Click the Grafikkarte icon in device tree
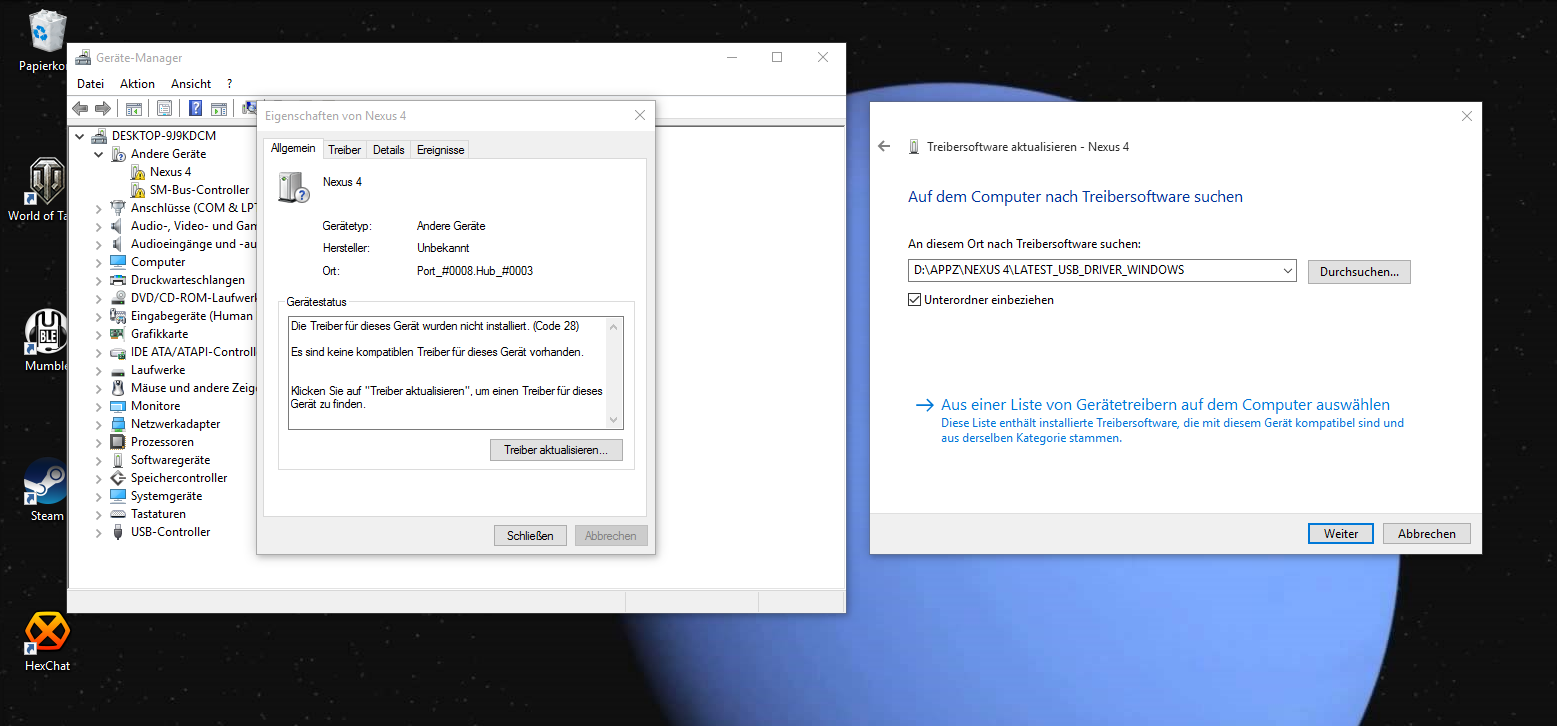This screenshot has height=726, width=1557. tap(119, 334)
